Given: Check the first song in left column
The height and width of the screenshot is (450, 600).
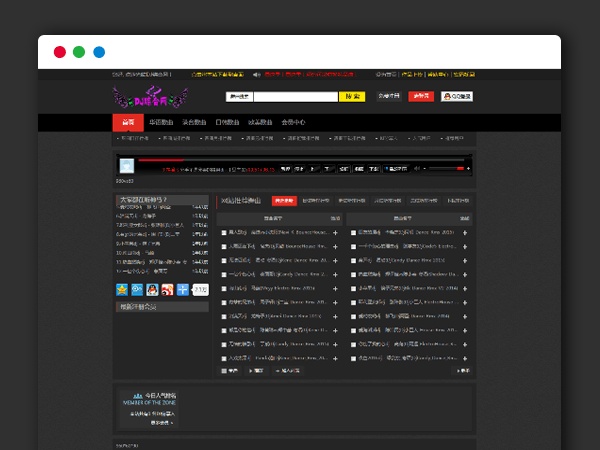Looking at the screenshot, I should coord(224,233).
